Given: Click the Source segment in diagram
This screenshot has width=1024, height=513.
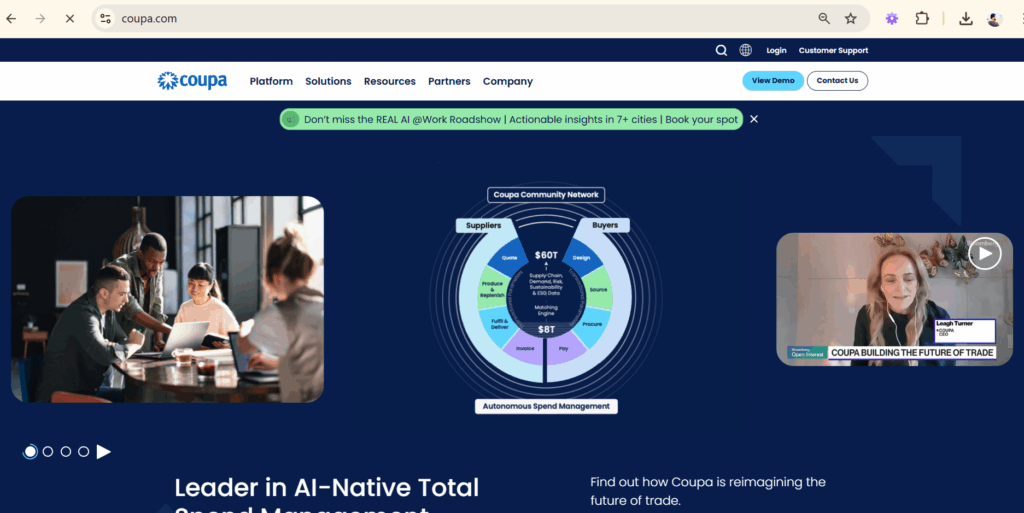Looking at the screenshot, I should point(598,289).
